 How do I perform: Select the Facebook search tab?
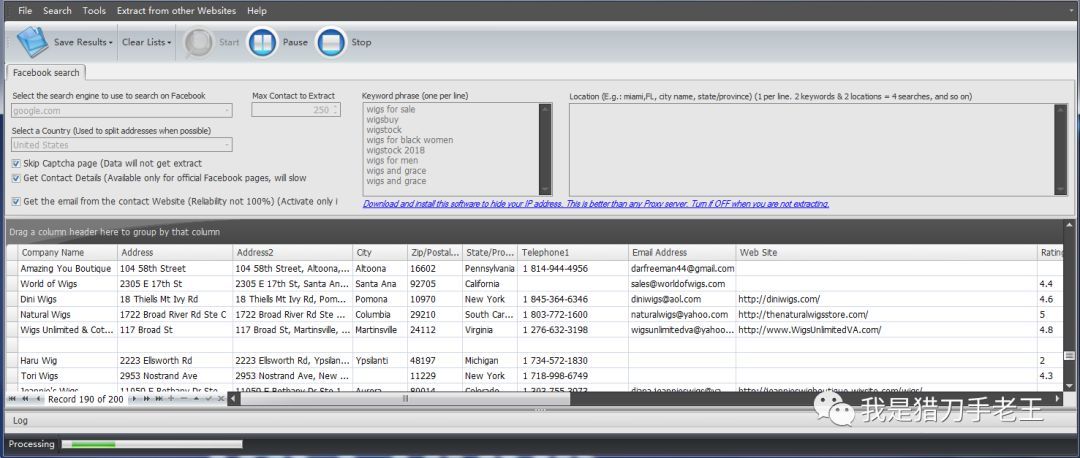pyautogui.click(x=46, y=72)
